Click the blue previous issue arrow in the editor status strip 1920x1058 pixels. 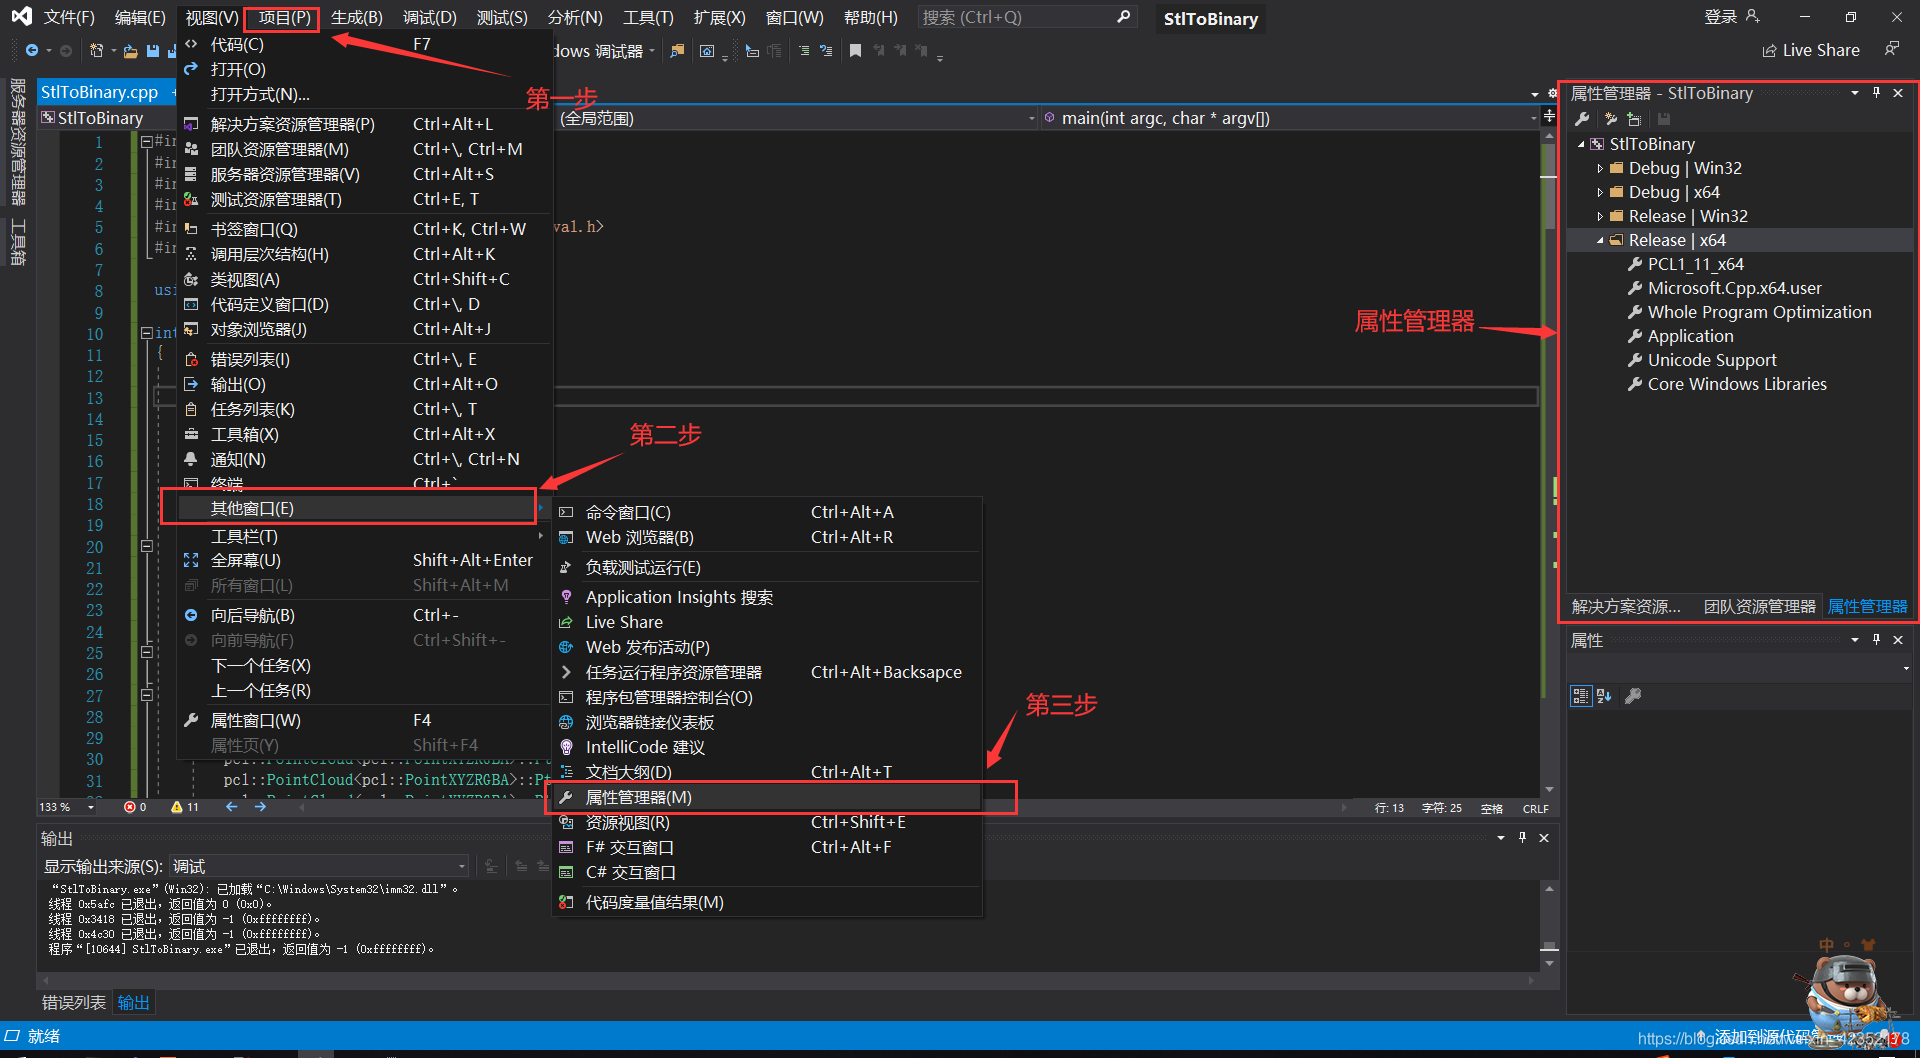232,807
